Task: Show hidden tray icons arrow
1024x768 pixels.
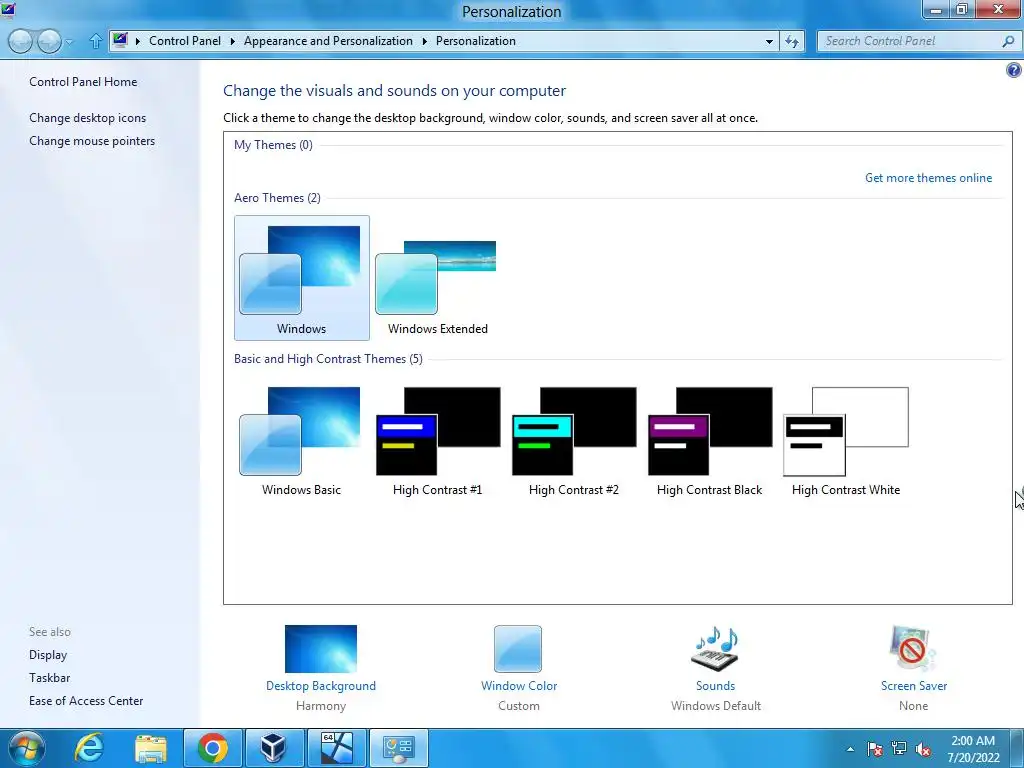Action: click(850, 749)
